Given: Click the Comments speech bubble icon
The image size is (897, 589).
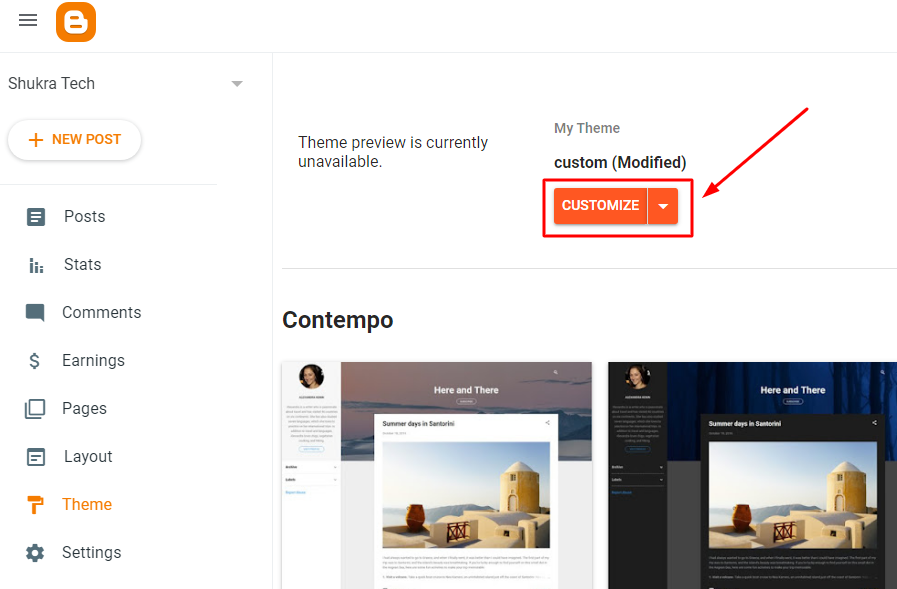Looking at the screenshot, I should [x=35, y=313].
